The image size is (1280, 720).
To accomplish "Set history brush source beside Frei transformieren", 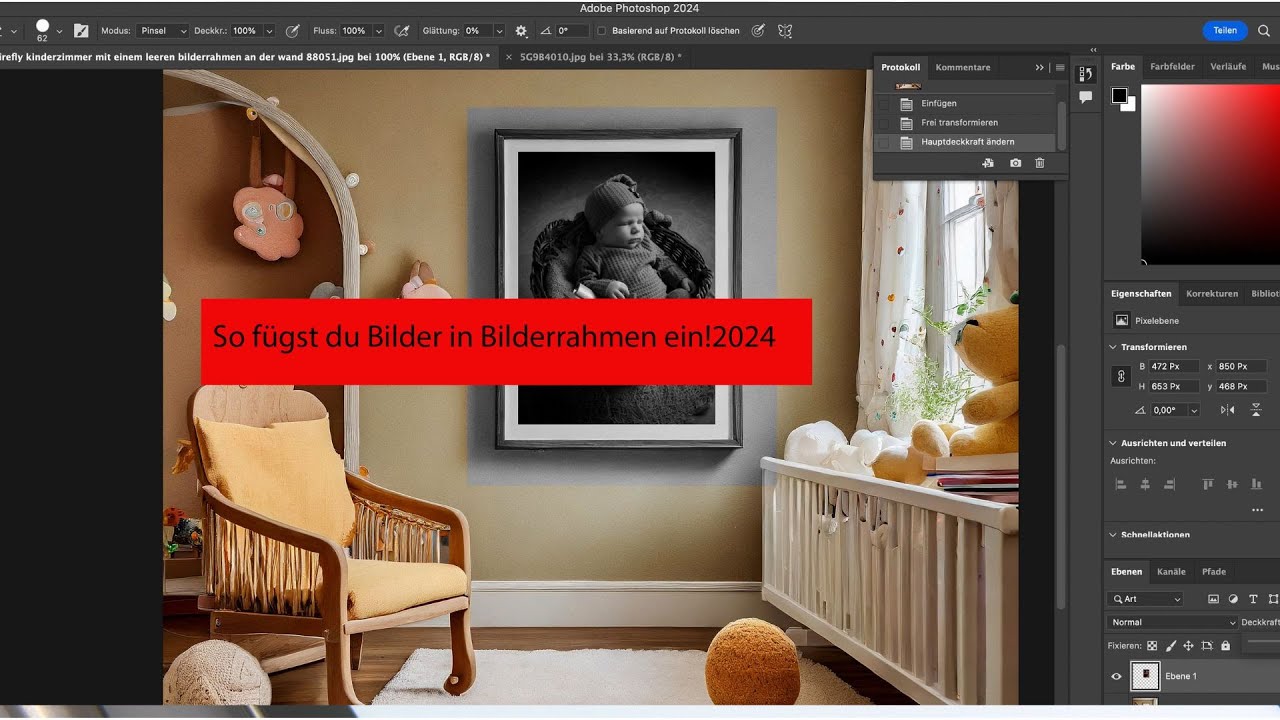I will click(x=883, y=122).
